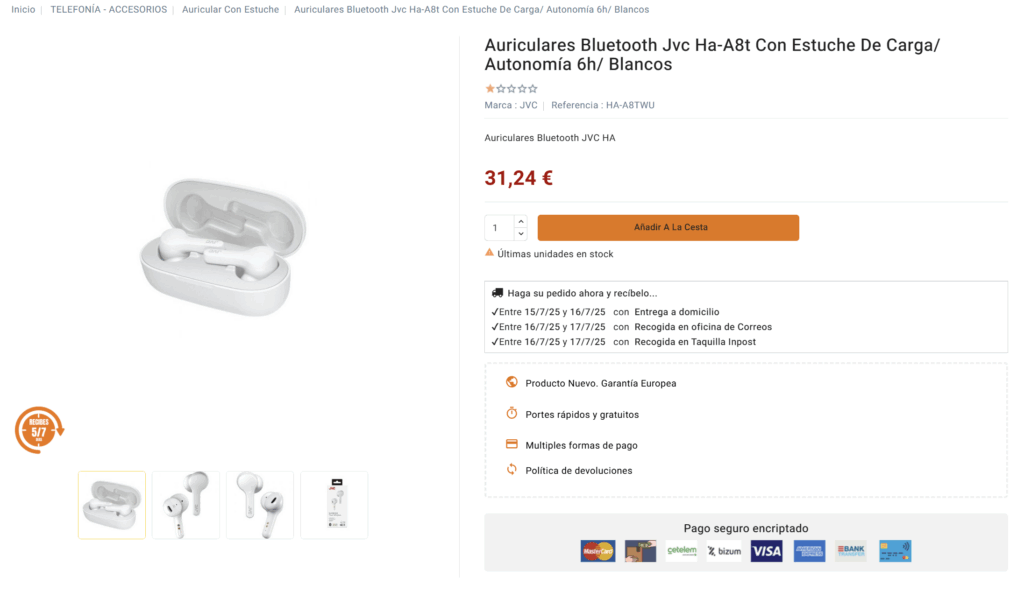
Task: Click the orange 5/7 delivery badge
Action: [39, 430]
